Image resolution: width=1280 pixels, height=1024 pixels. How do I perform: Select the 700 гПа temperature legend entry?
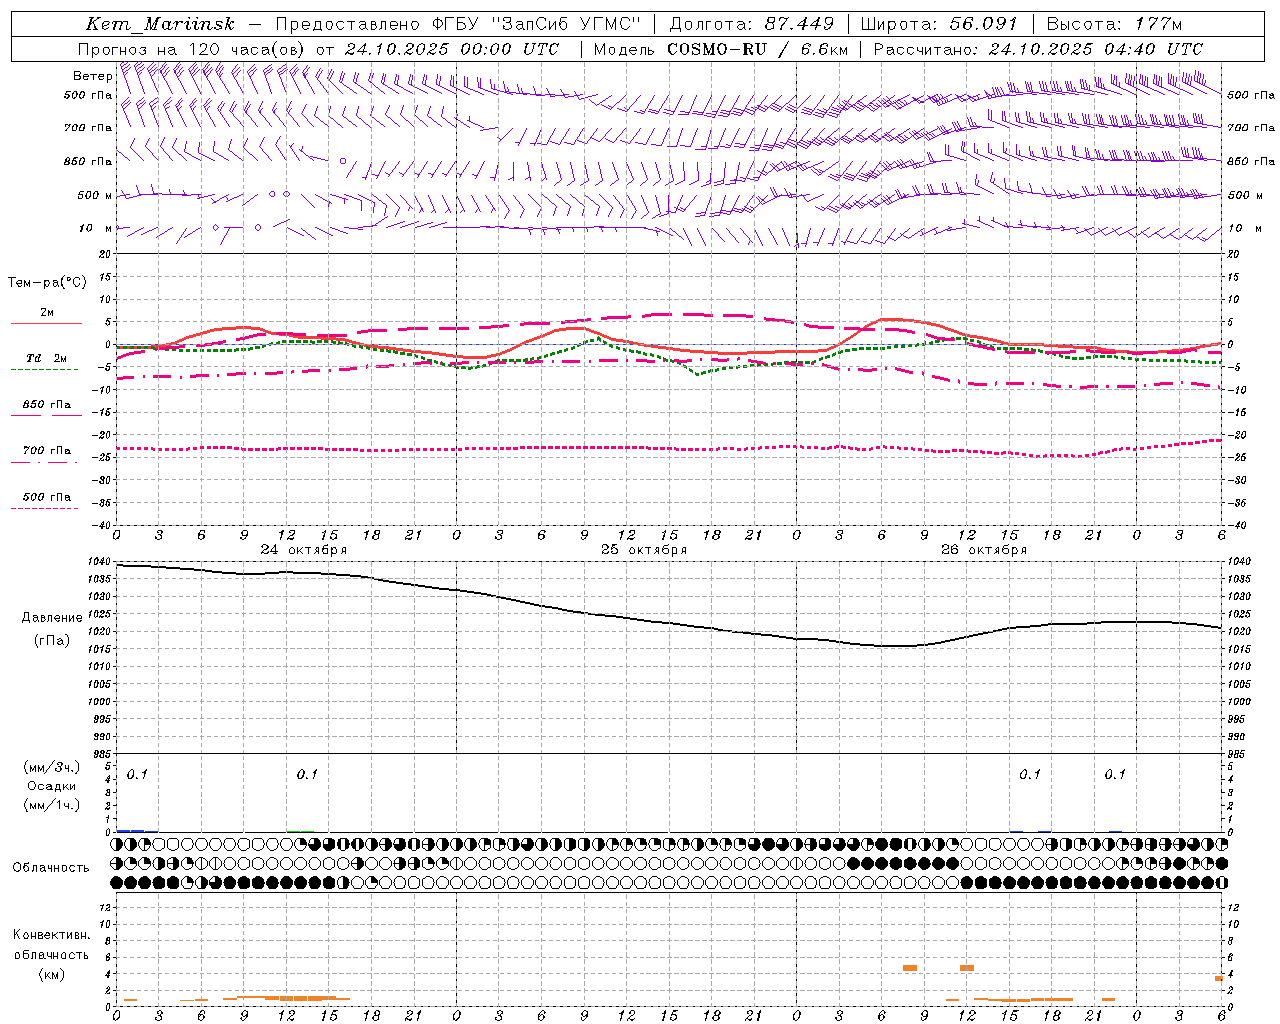pos(46,451)
